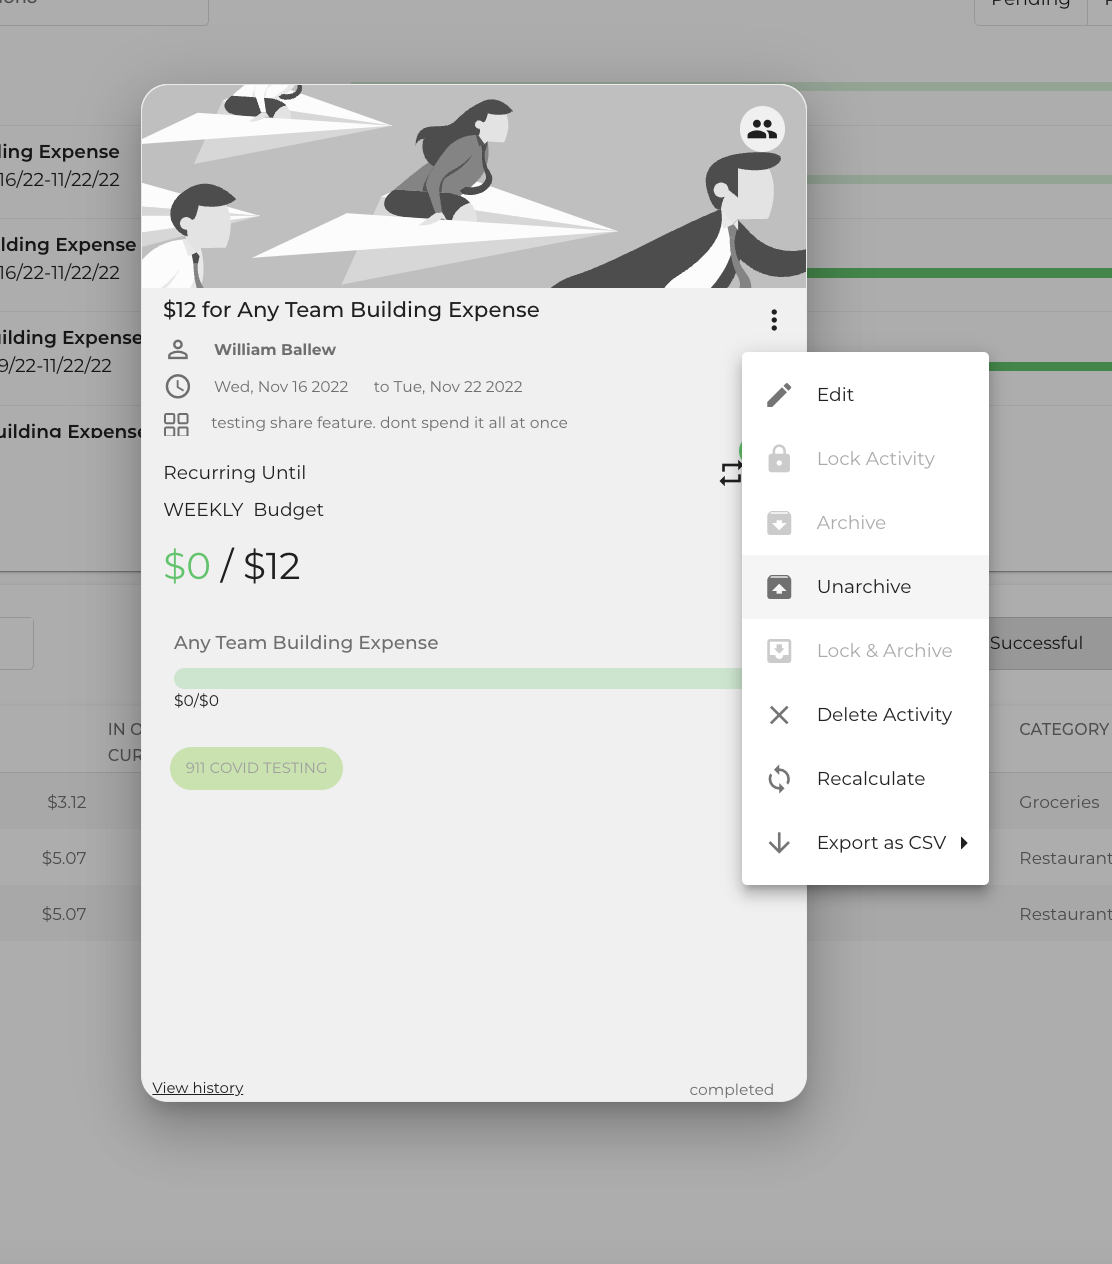Click the 'Wed, Nov 16 2022' start date
The height and width of the screenshot is (1264, 1112).
click(281, 387)
